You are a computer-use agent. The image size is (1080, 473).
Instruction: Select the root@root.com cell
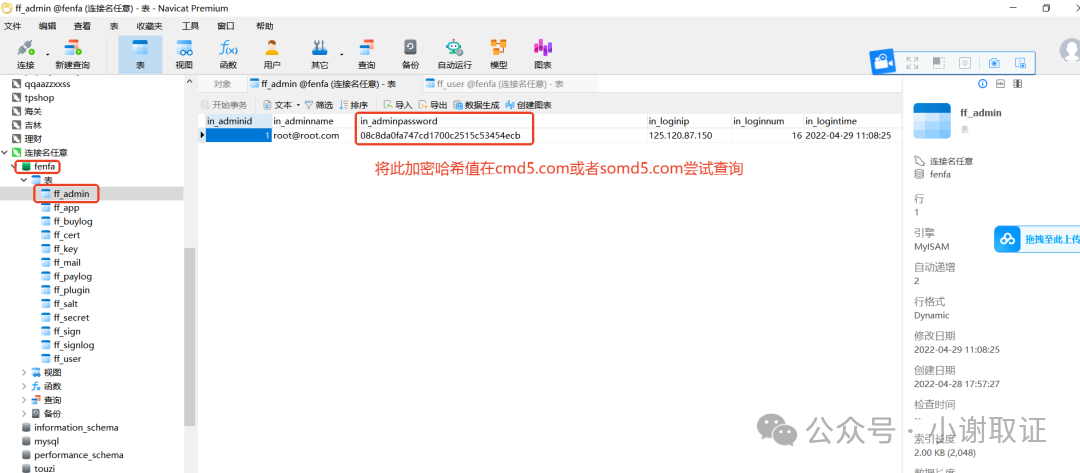click(x=313, y=136)
